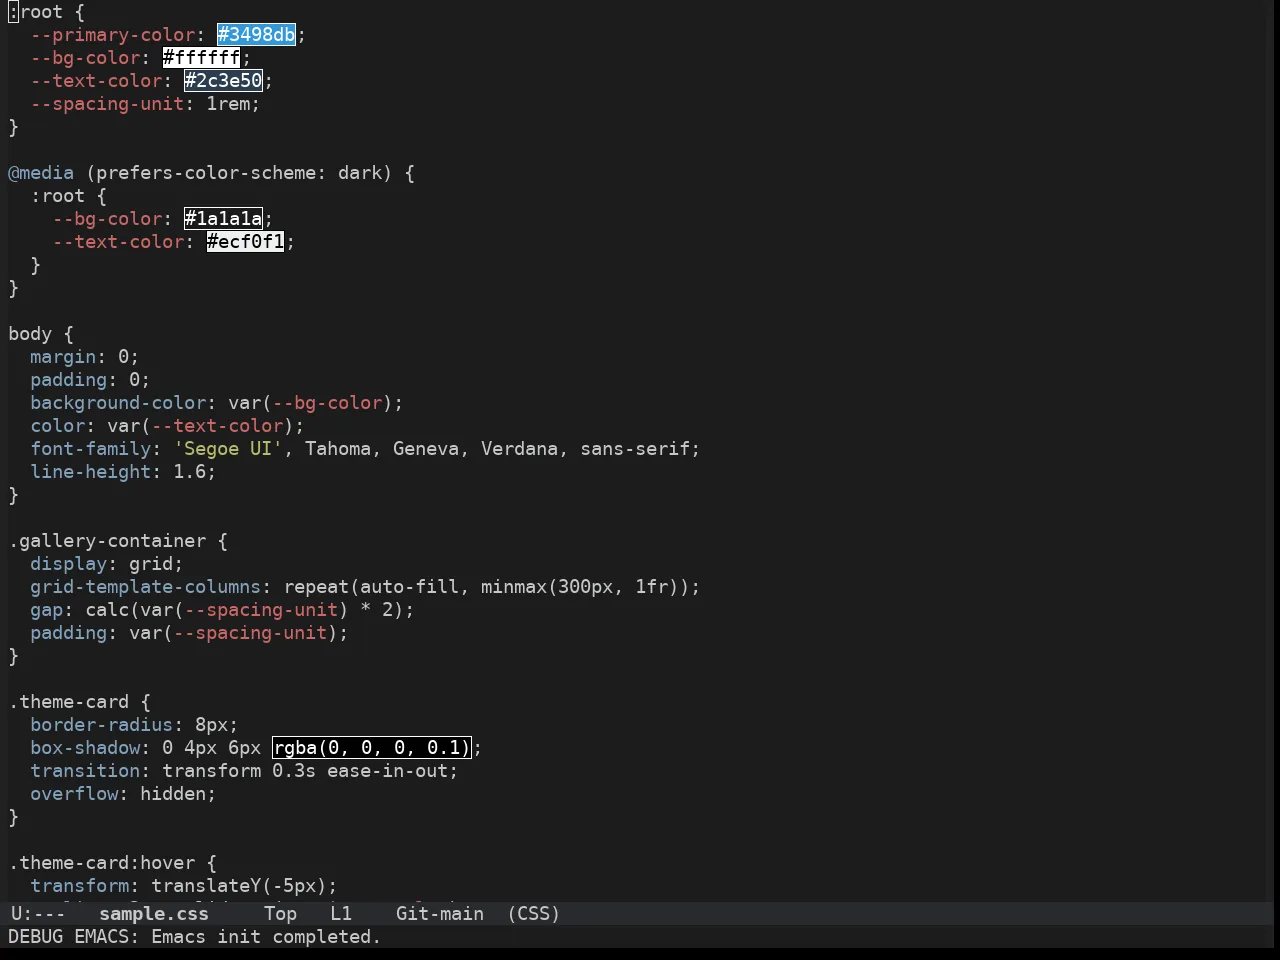
Task: Click padding: var(--spacing-unit) line
Action: tap(189, 633)
